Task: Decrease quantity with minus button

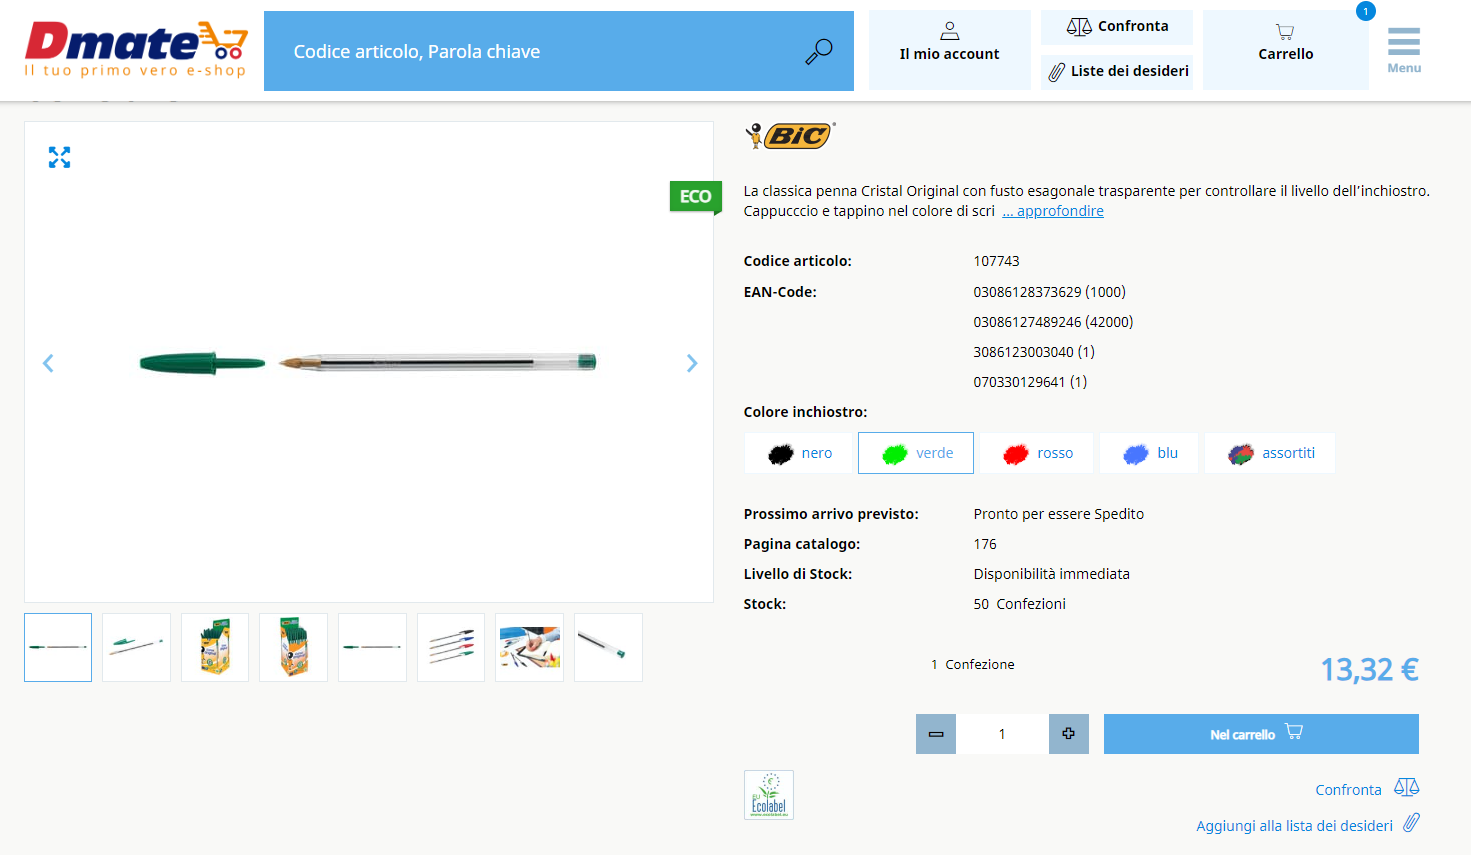Action: coord(936,734)
